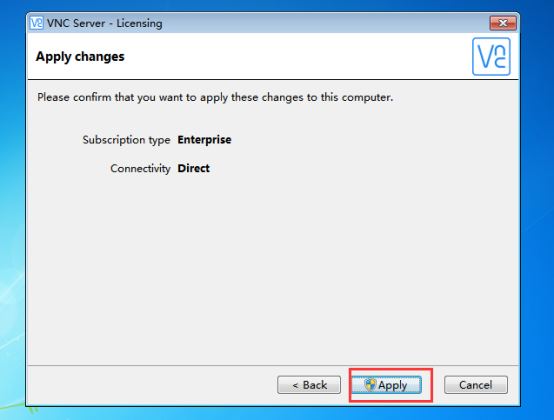Image resolution: width=554 pixels, height=420 pixels.
Task: Click the UAC shield icon on Apply
Action: pos(370,385)
